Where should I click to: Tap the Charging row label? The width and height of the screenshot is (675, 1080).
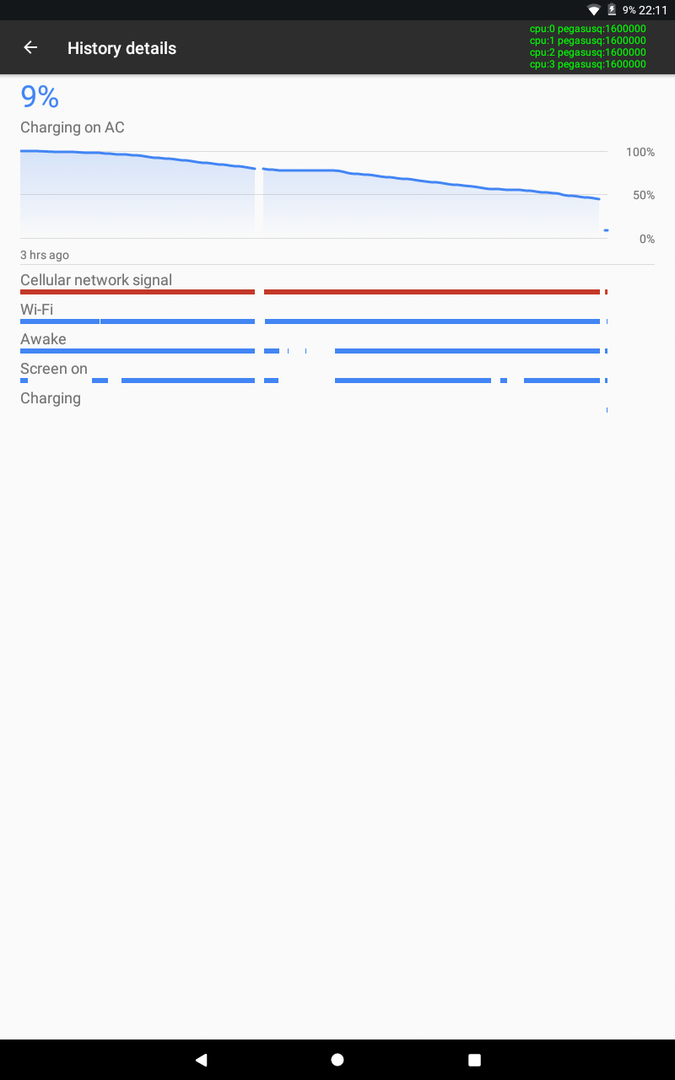coord(50,399)
